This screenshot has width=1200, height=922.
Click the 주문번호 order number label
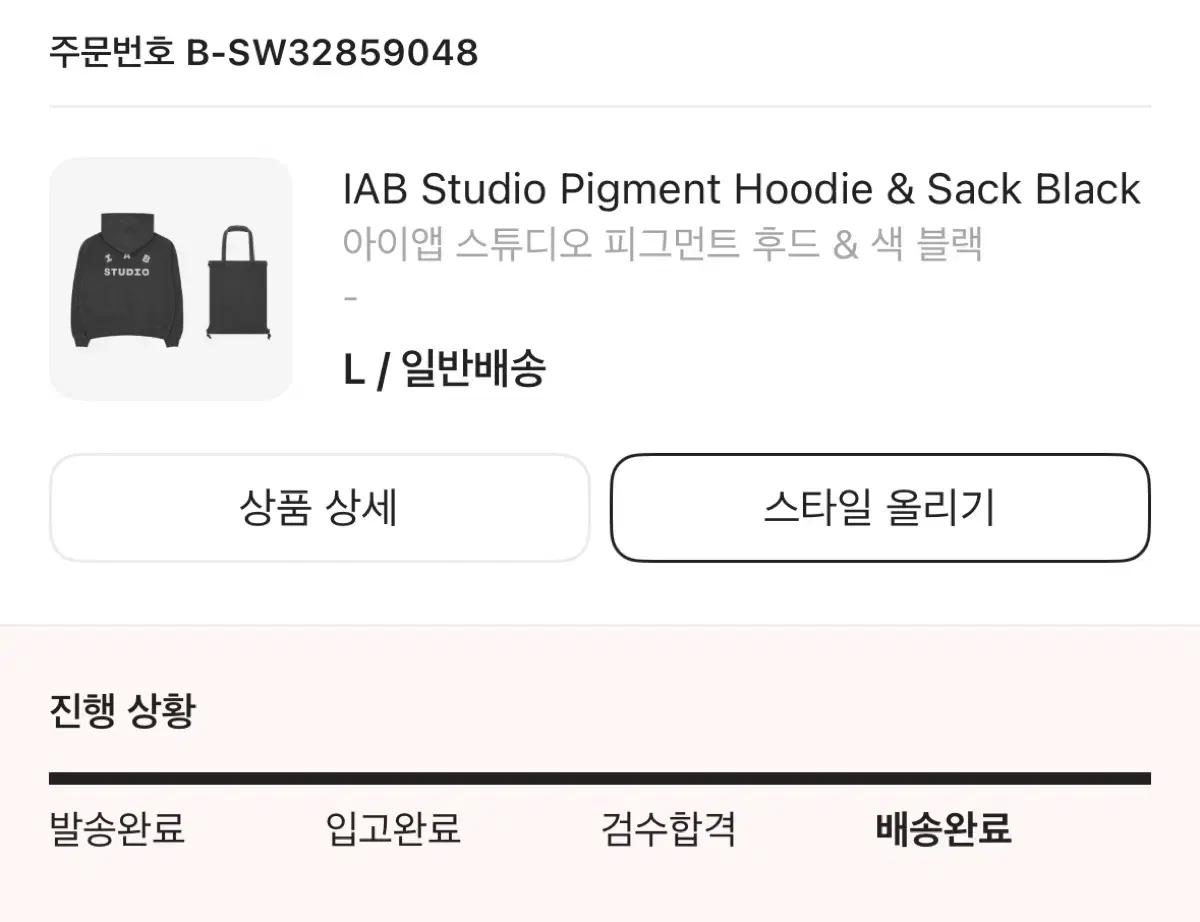[x=113, y=53]
